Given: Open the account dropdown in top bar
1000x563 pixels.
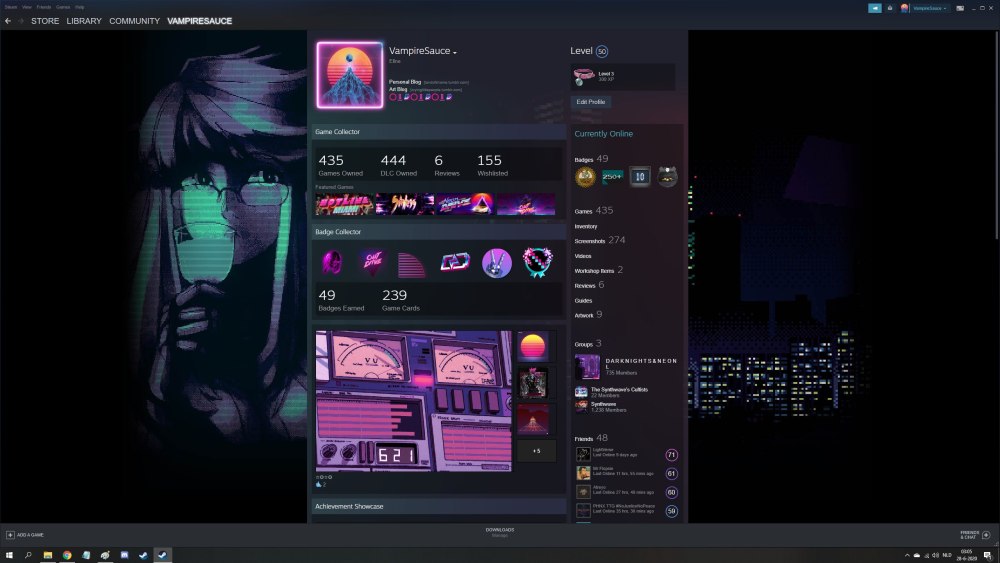Looking at the screenshot, I should tap(930, 8).
